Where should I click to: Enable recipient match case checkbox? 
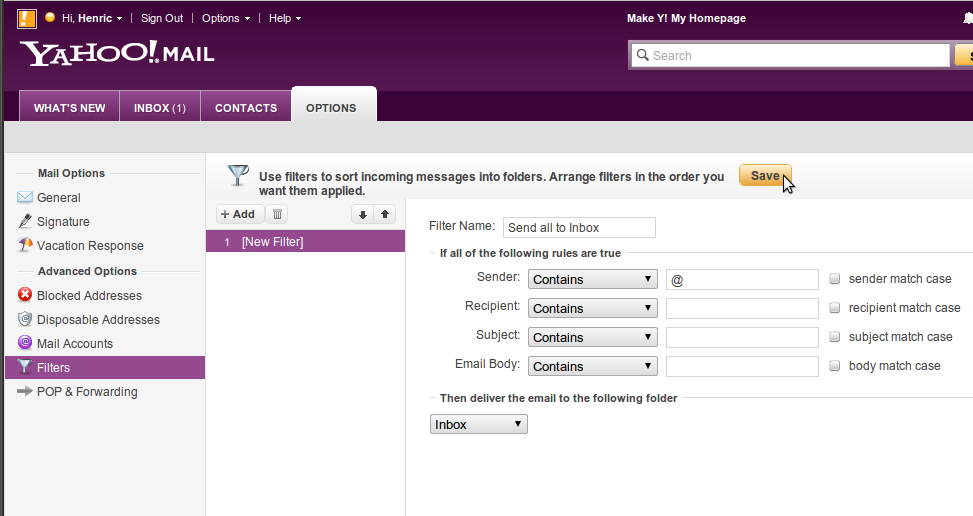pos(835,308)
